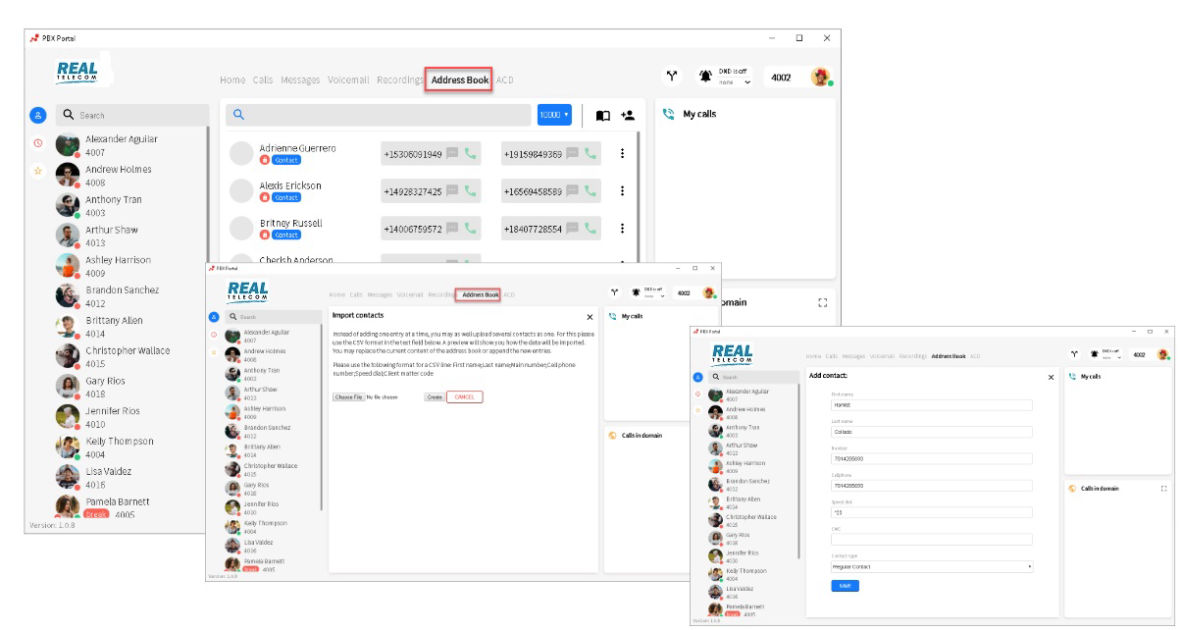The height and width of the screenshot is (630, 1181).
Task: Expand the Calls in domain panel fullscreen
Action: coord(823,302)
